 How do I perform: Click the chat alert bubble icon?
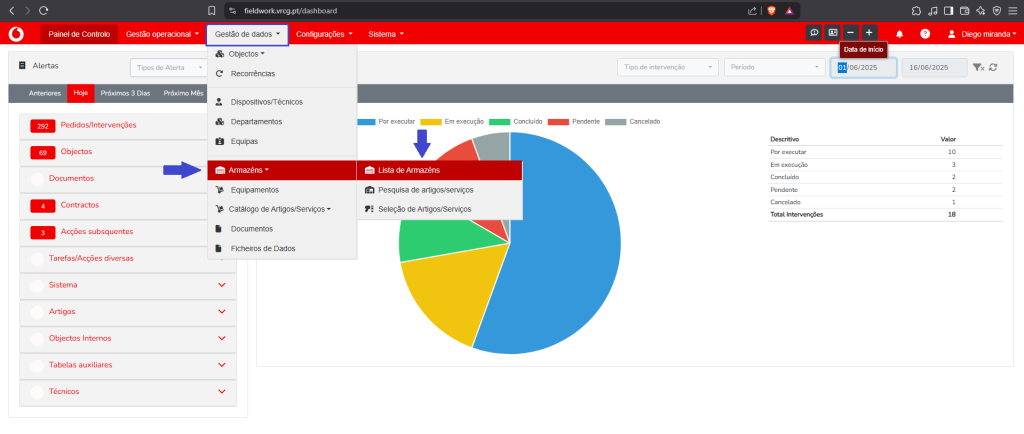[814, 33]
